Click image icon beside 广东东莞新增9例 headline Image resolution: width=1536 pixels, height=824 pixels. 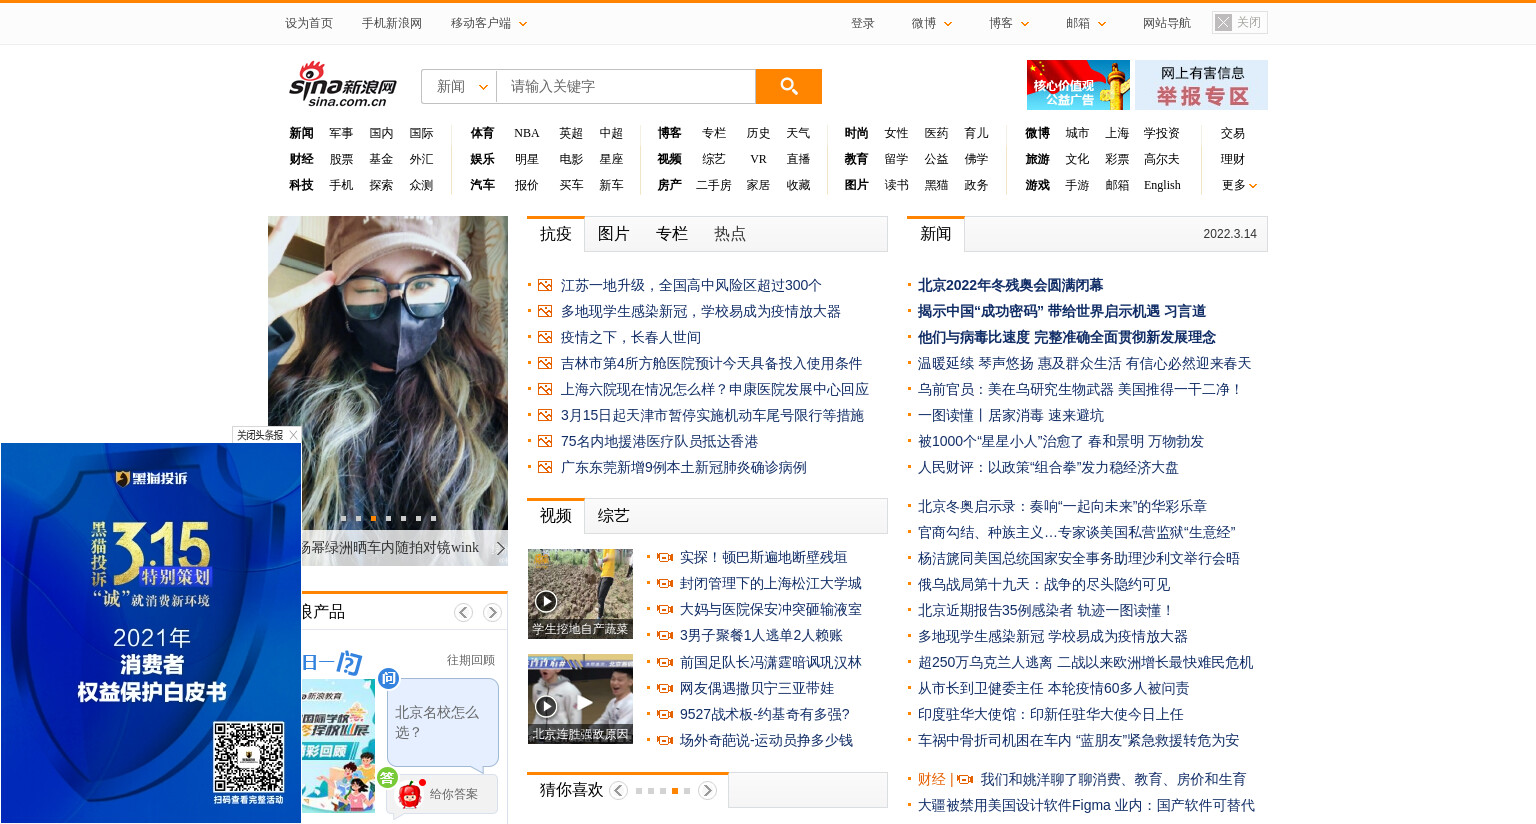pyautogui.click(x=545, y=468)
